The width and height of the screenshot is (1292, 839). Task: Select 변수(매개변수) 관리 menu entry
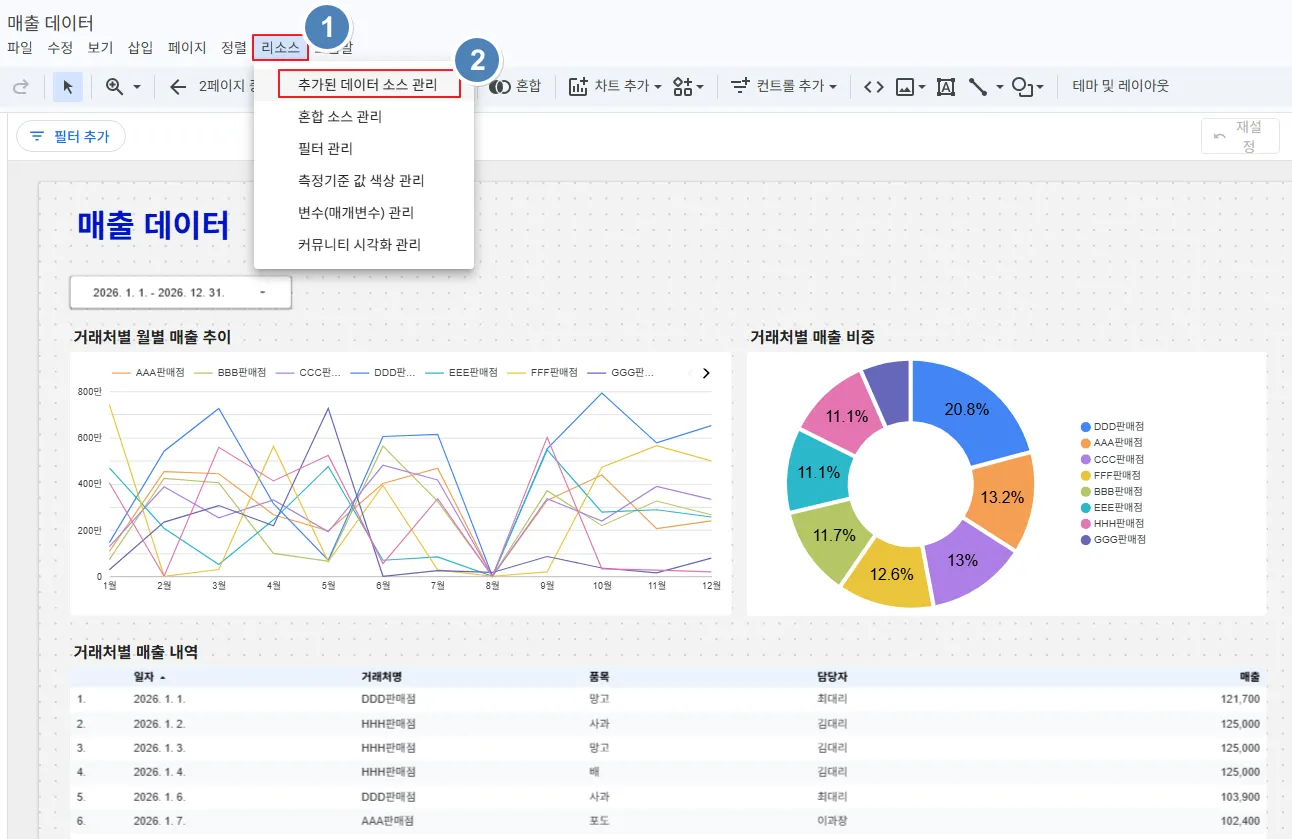pos(356,213)
